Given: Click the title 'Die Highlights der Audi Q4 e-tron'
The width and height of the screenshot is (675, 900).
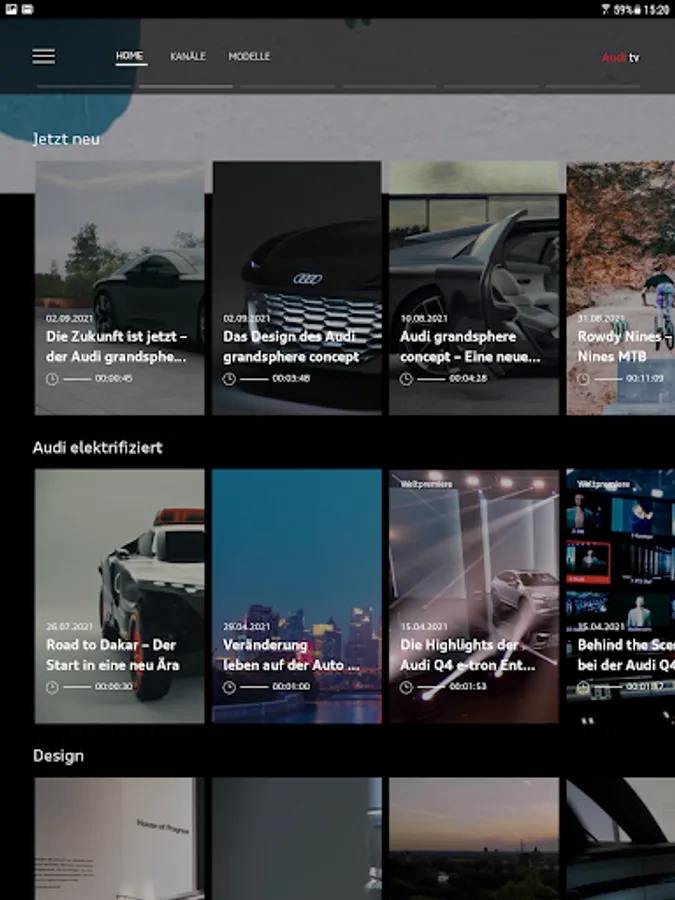Looking at the screenshot, I should coord(467,655).
